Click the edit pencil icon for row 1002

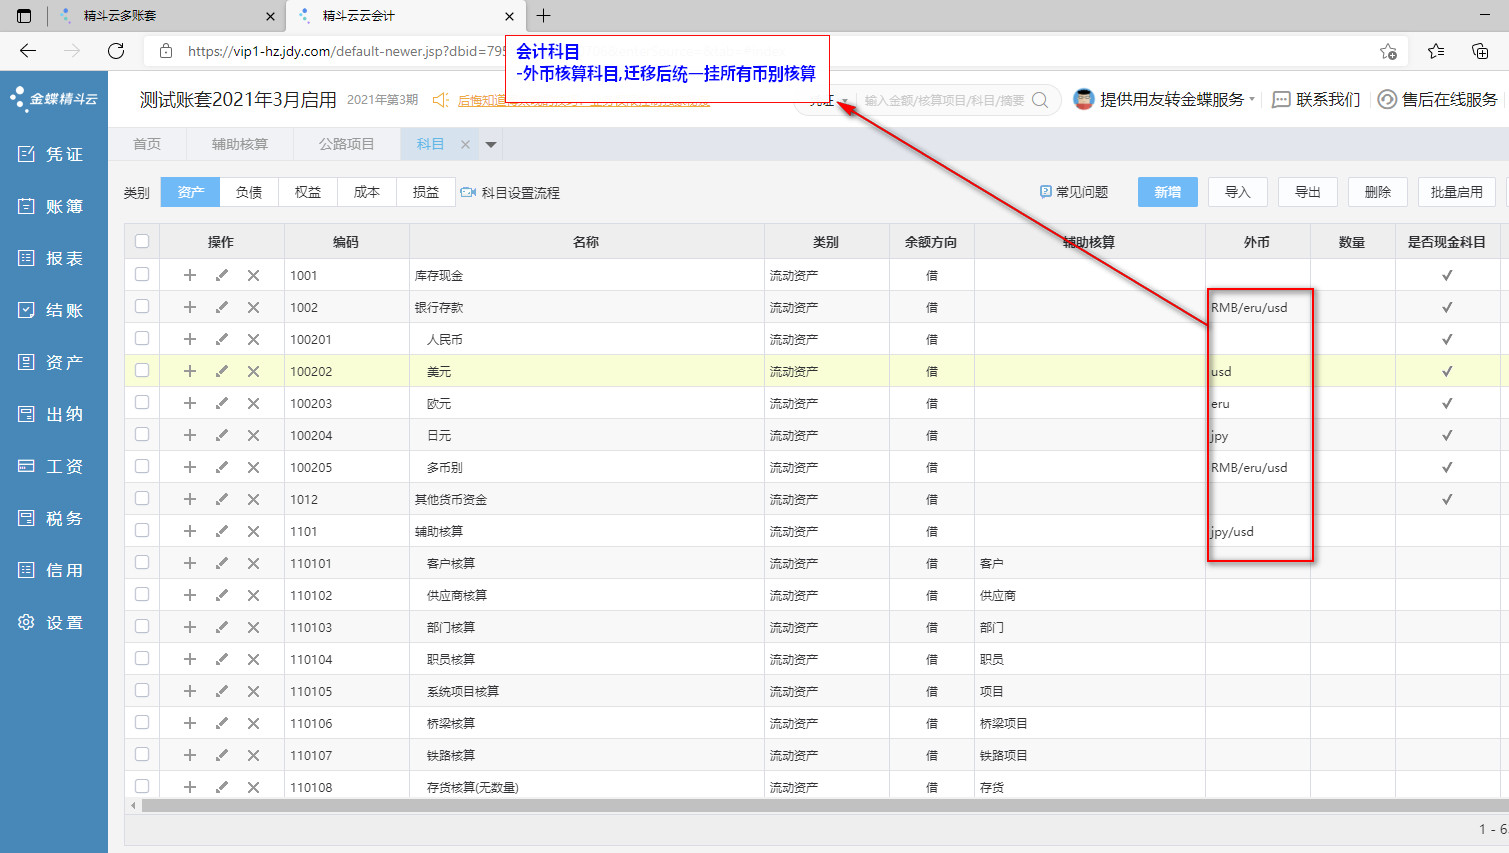222,307
